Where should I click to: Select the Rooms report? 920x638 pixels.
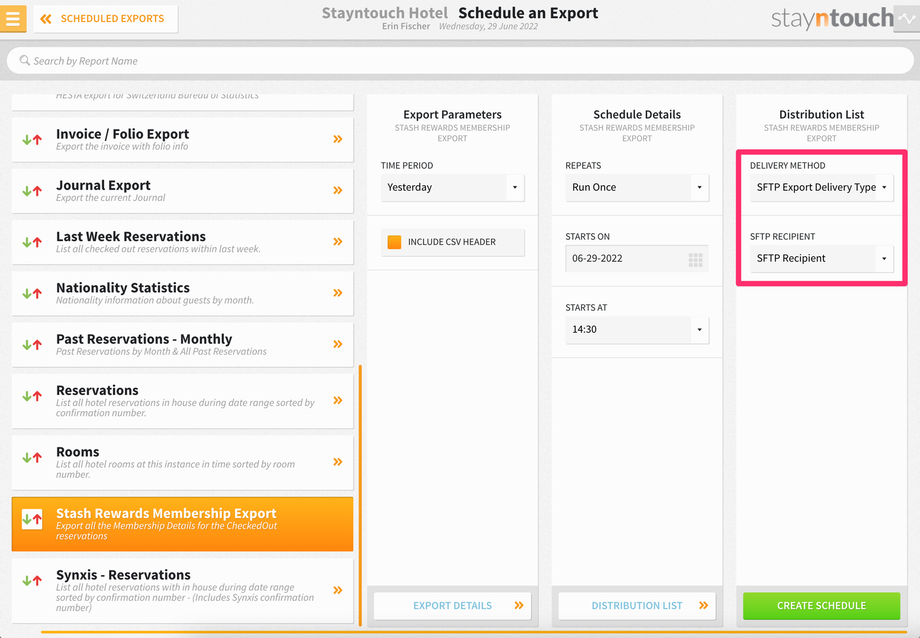pyautogui.click(x=182, y=463)
